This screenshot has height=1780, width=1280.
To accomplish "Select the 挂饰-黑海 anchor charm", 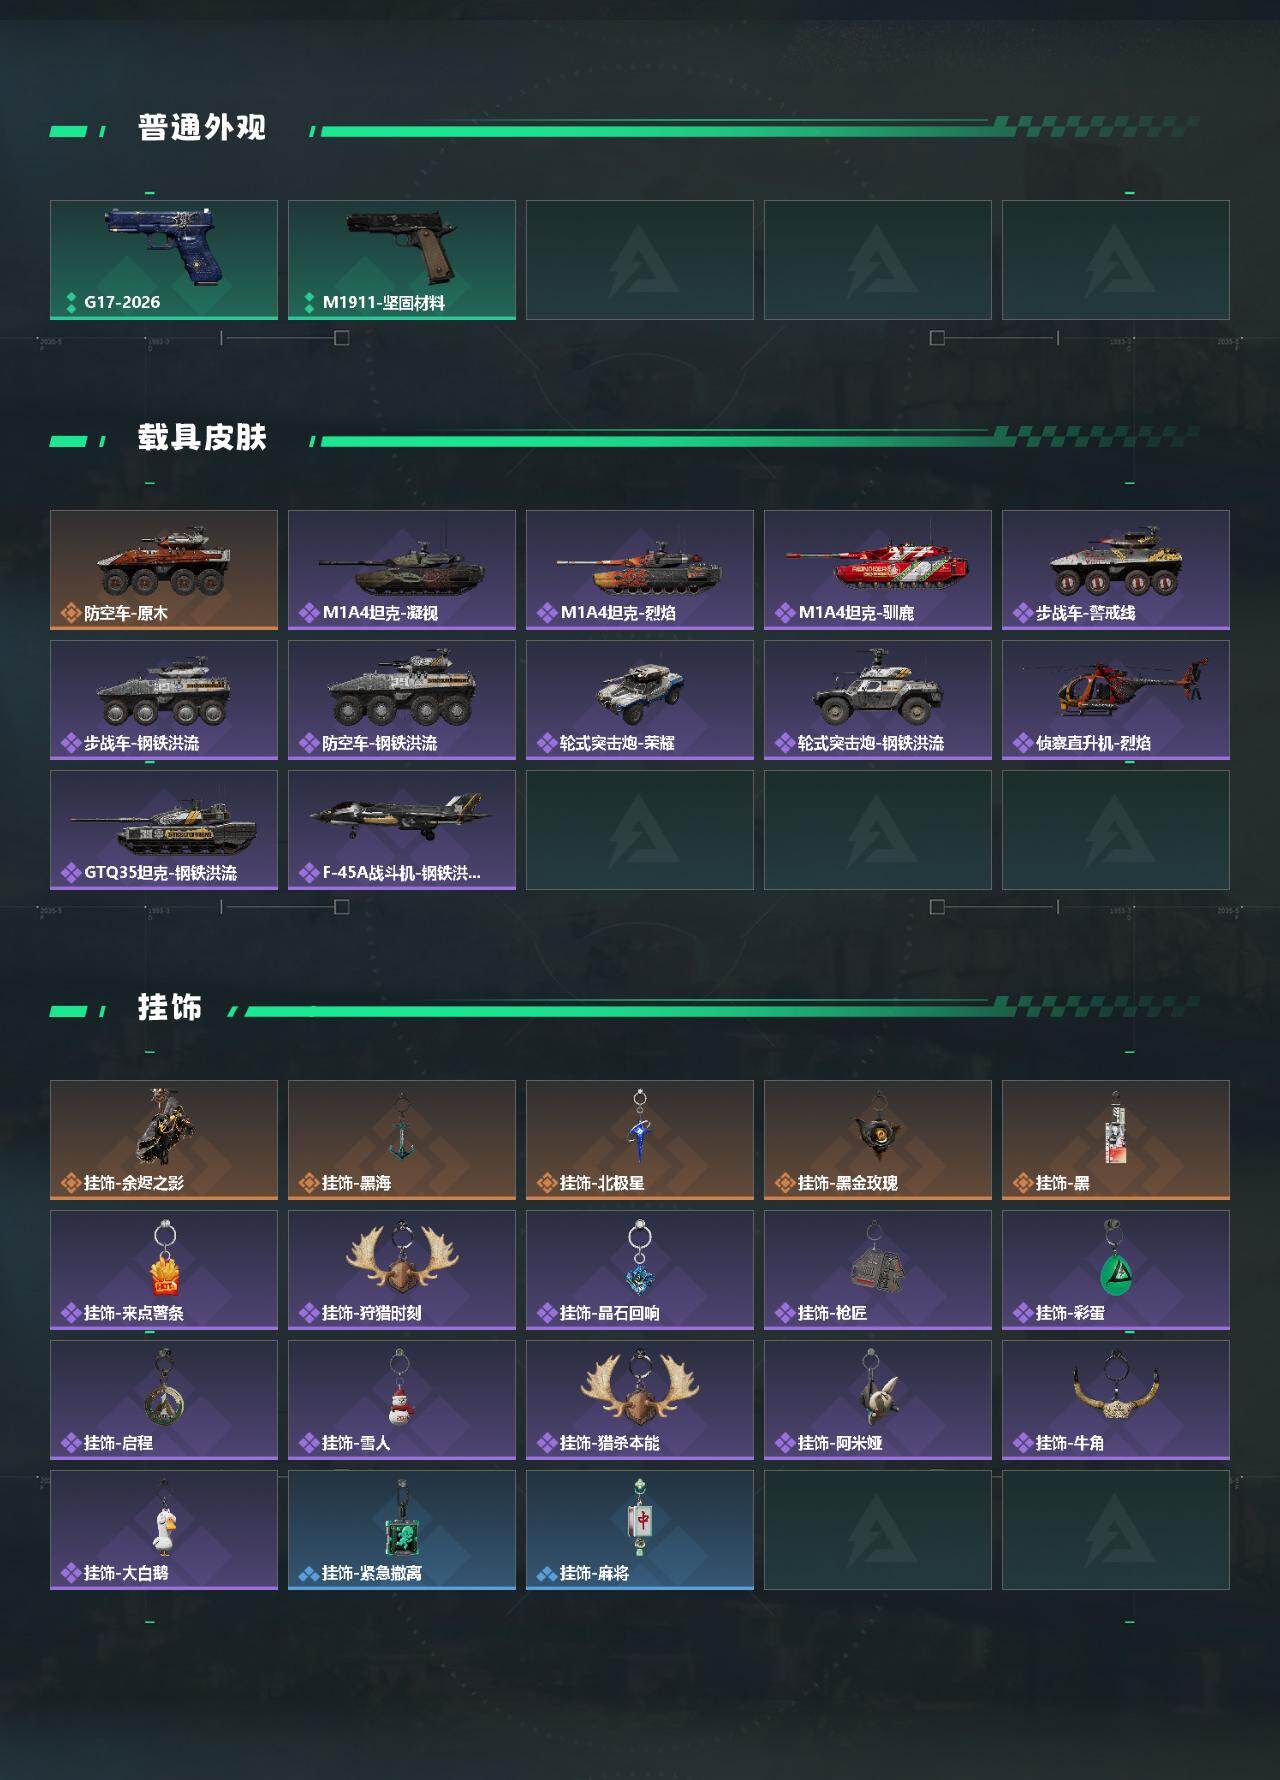I will [x=402, y=1140].
